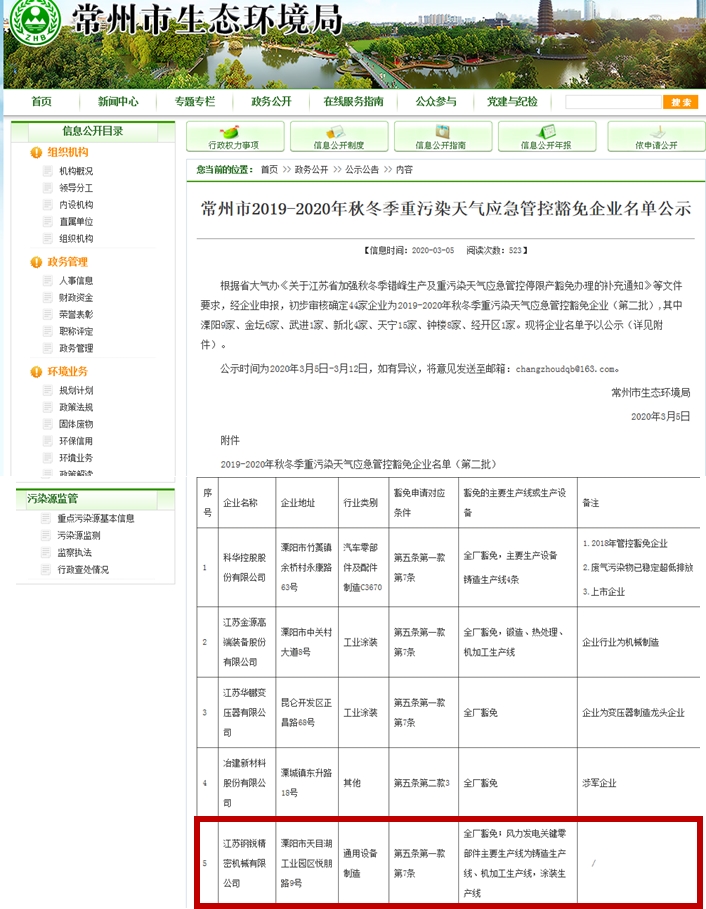Click the 公示公告 breadcrumb link

tap(362, 170)
